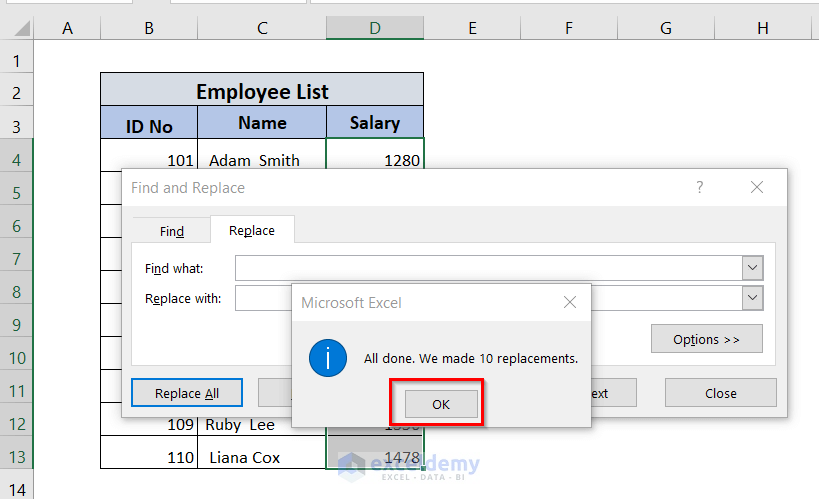Click the Adam Smith cell

[x=262, y=155]
